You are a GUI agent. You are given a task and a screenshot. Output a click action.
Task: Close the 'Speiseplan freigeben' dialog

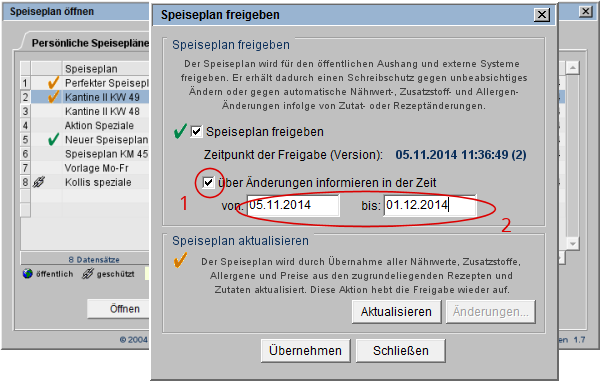[x=542, y=15]
